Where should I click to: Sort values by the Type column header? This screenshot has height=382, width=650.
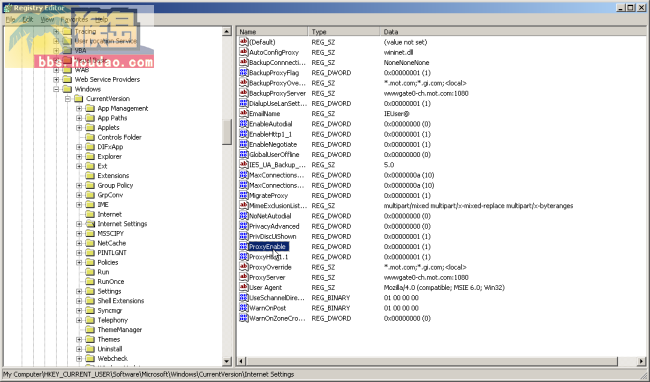coord(344,31)
